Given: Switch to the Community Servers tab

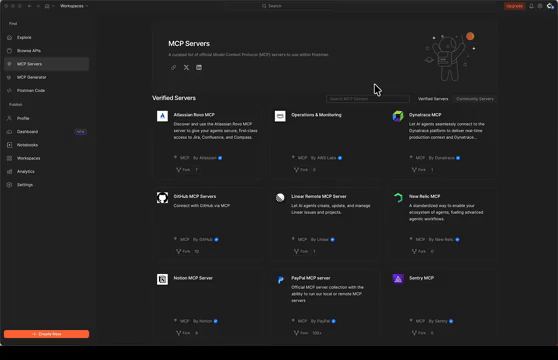Looking at the screenshot, I should click(475, 99).
